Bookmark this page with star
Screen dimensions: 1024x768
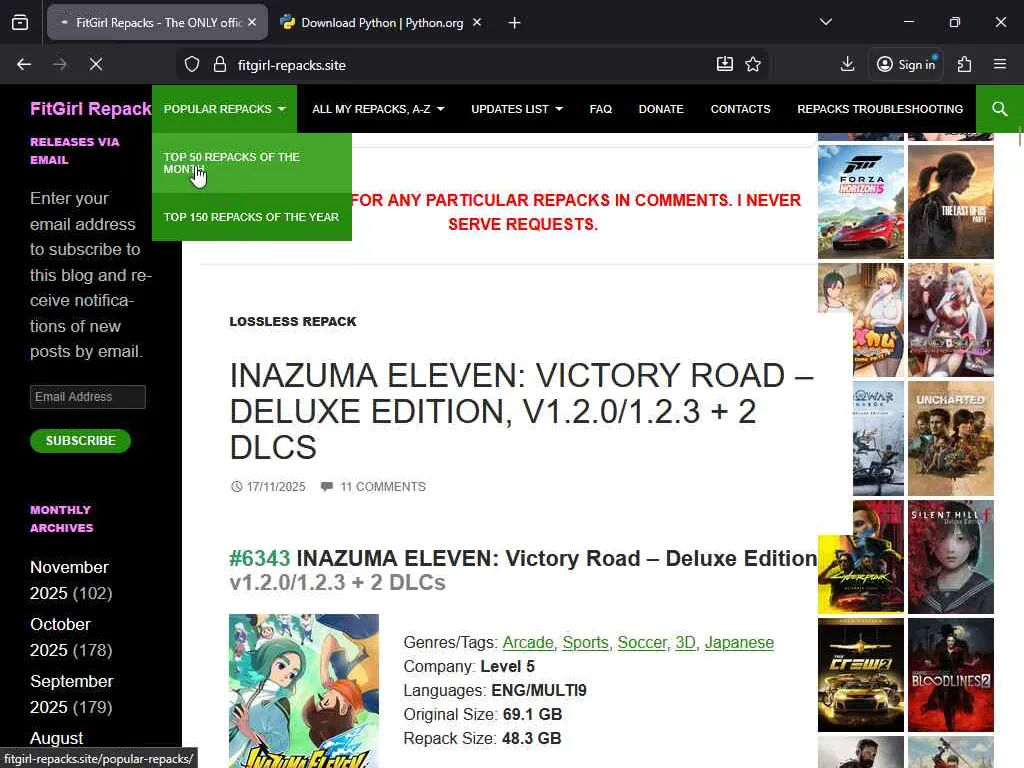point(753,64)
